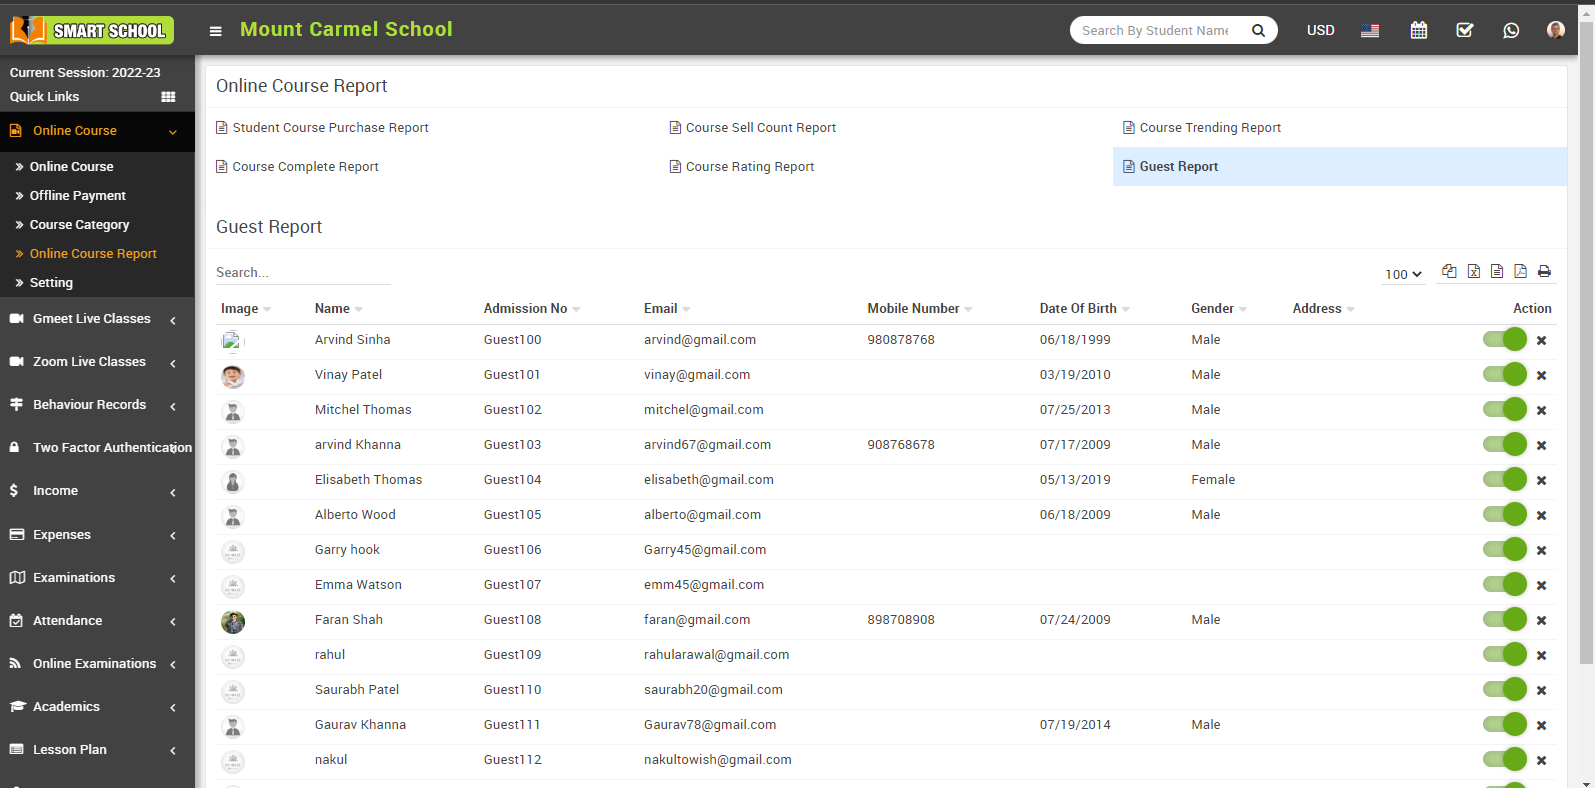This screenshot has width=1595, height=788.
Task: Open the Course Trending Report link
Action: click(1209, 128)
